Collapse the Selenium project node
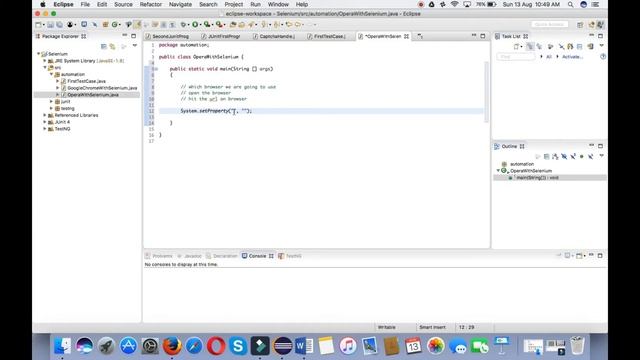 pyautogui.click(x=39, y=54)
